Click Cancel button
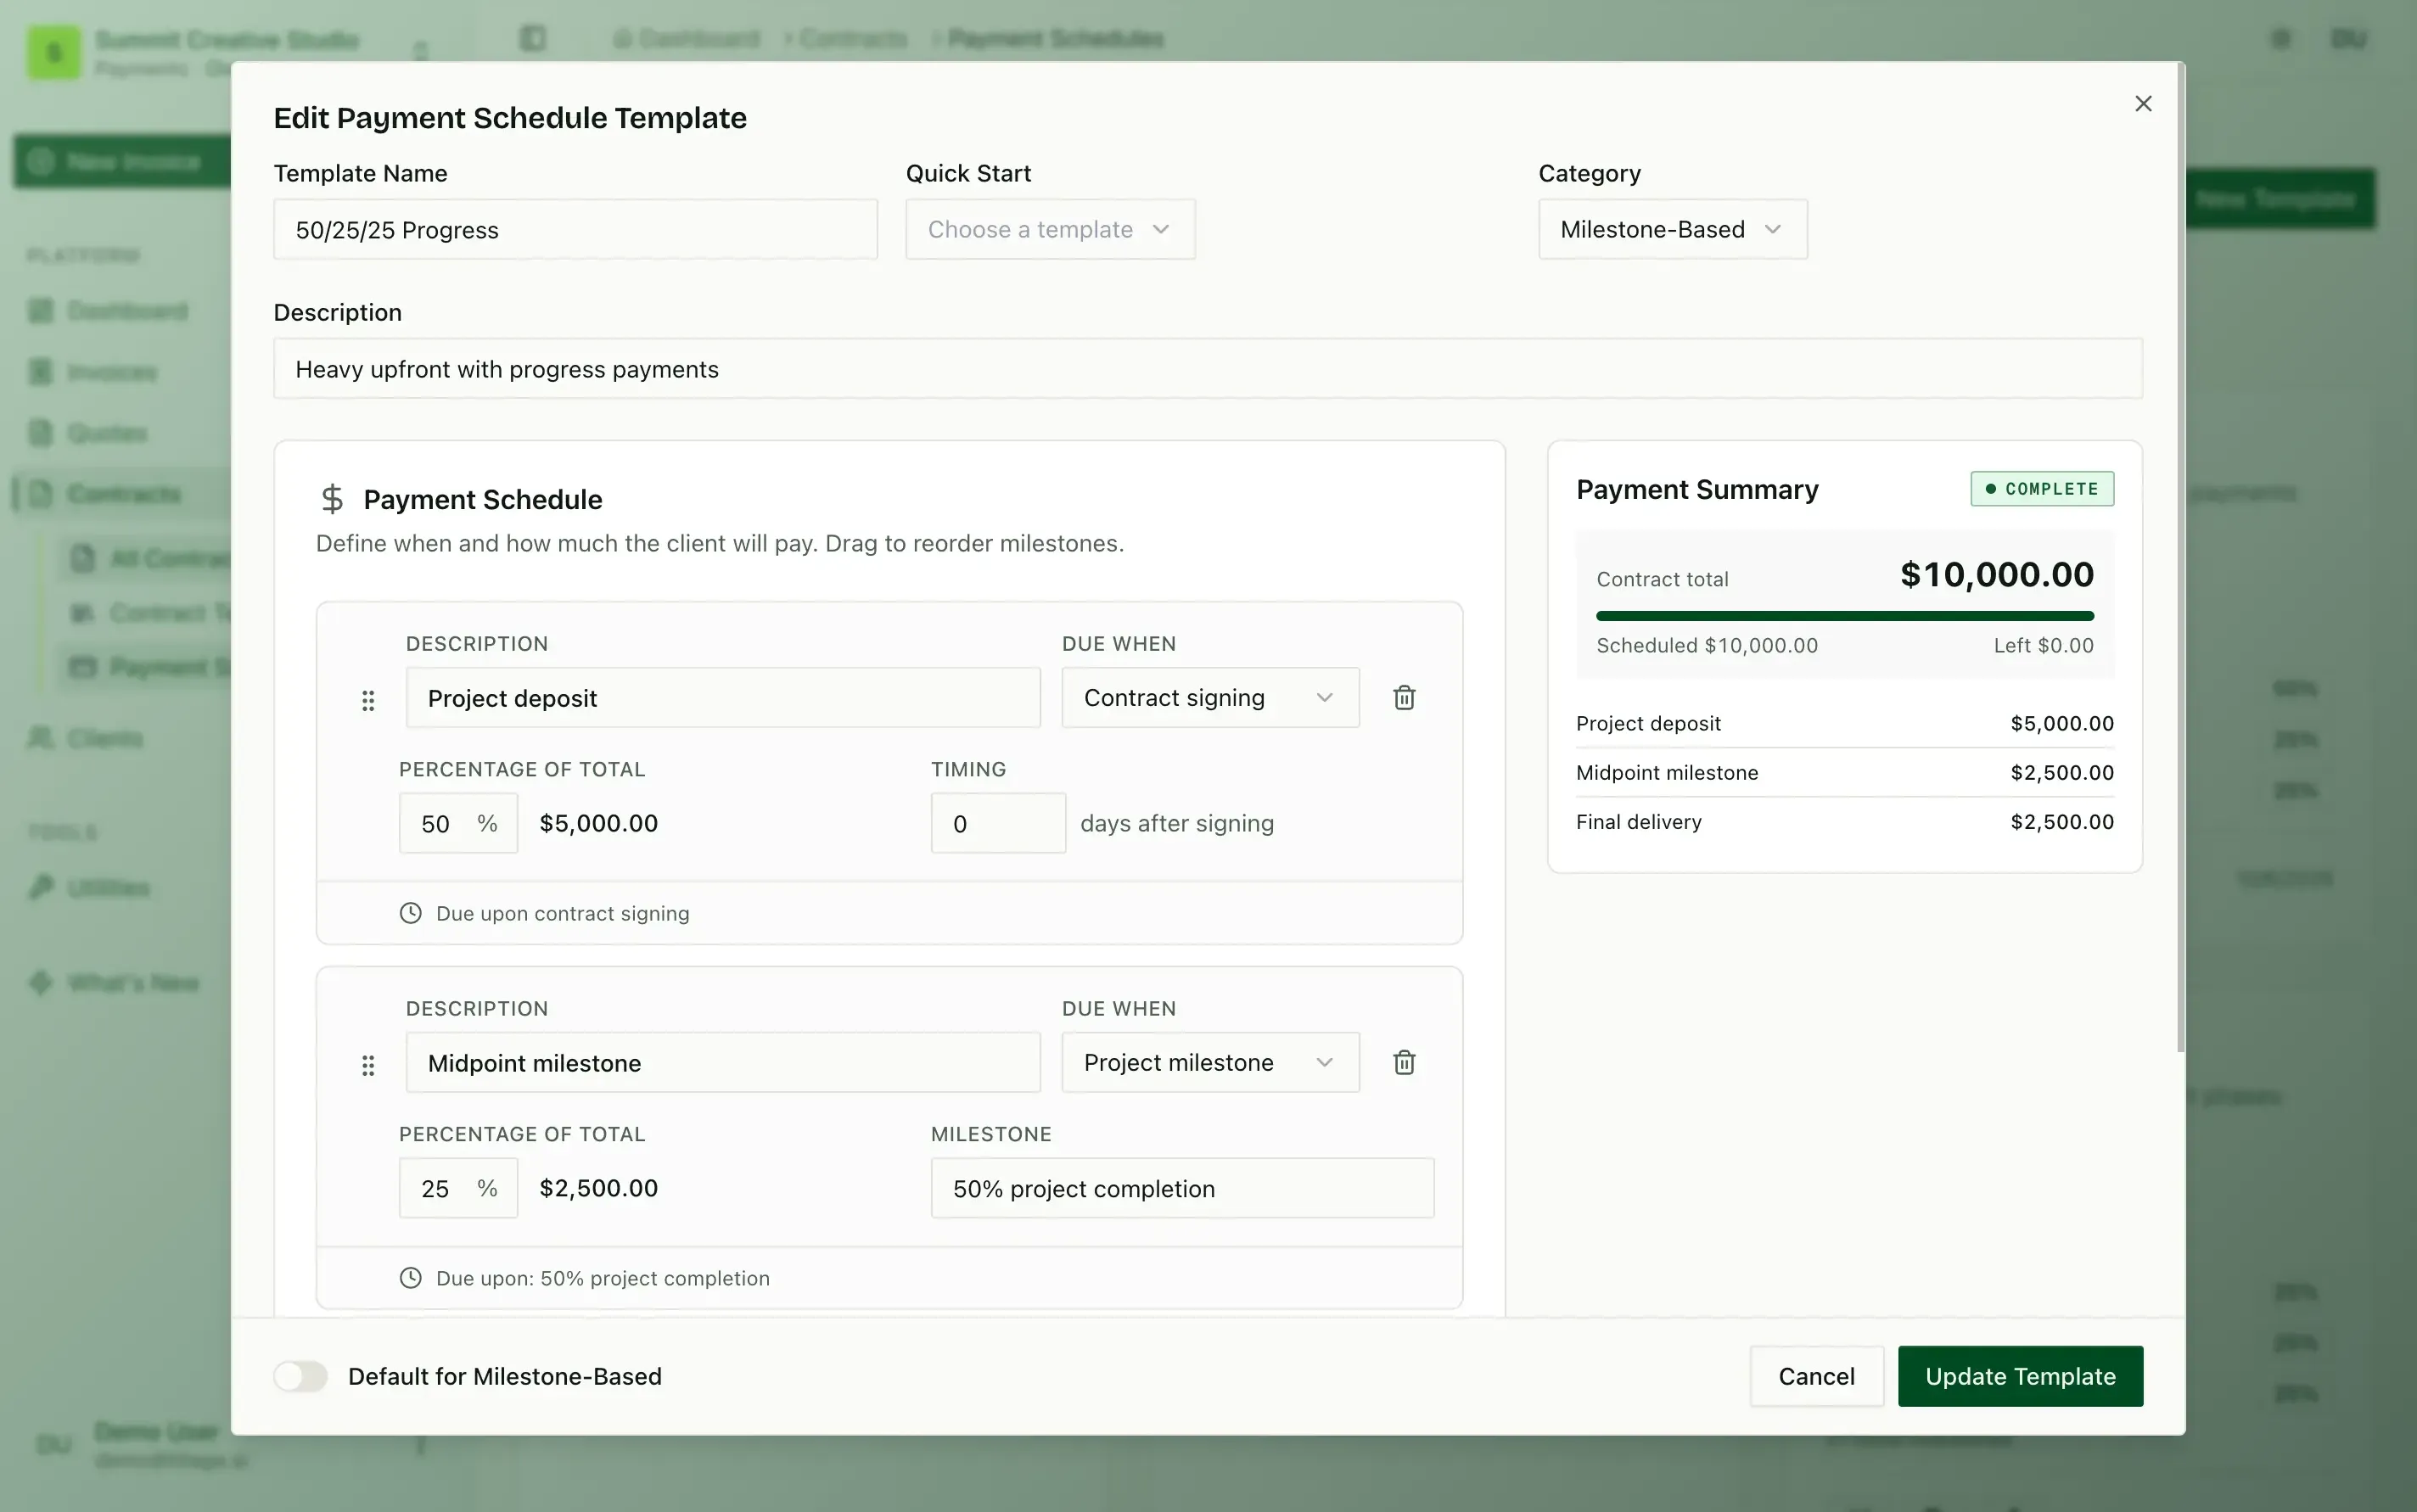The height and width of the screenshot is (1512, 2417). pos(1816,1376)
